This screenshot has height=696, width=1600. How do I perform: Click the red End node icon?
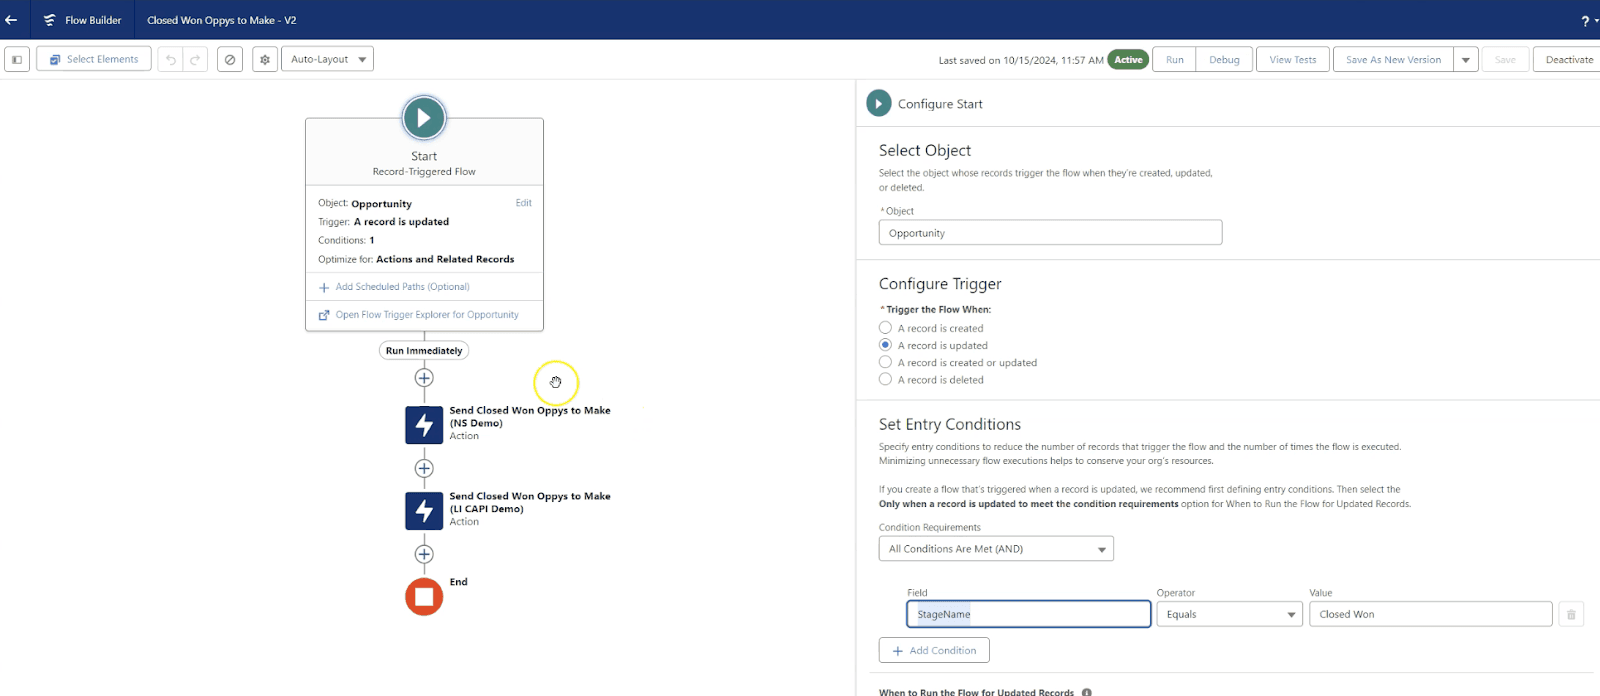click(424, 597)
